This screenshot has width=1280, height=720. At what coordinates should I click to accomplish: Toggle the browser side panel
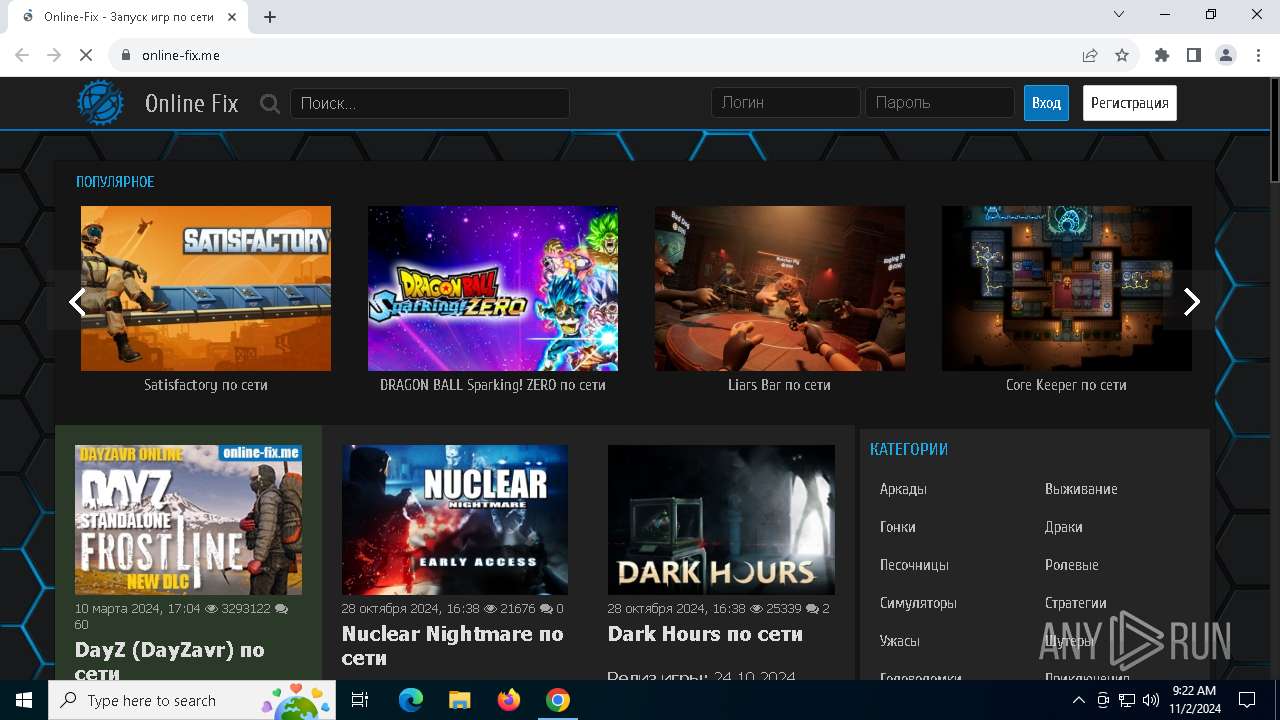(1194, 55)
